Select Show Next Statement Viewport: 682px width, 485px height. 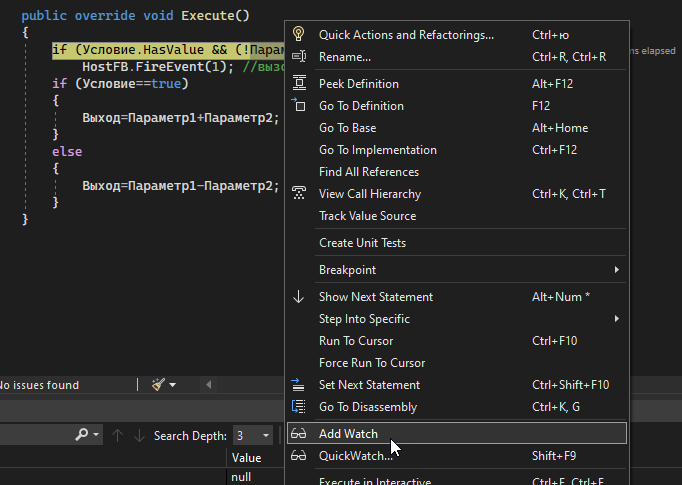click(x=457, y=297)
